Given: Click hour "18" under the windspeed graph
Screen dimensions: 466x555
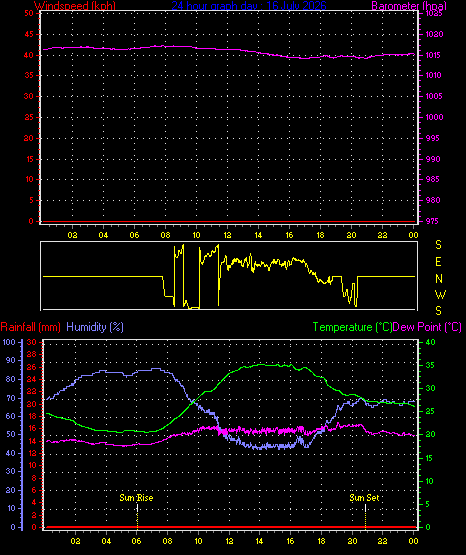Looking at the screenshot, I should [x=321, y=235].
